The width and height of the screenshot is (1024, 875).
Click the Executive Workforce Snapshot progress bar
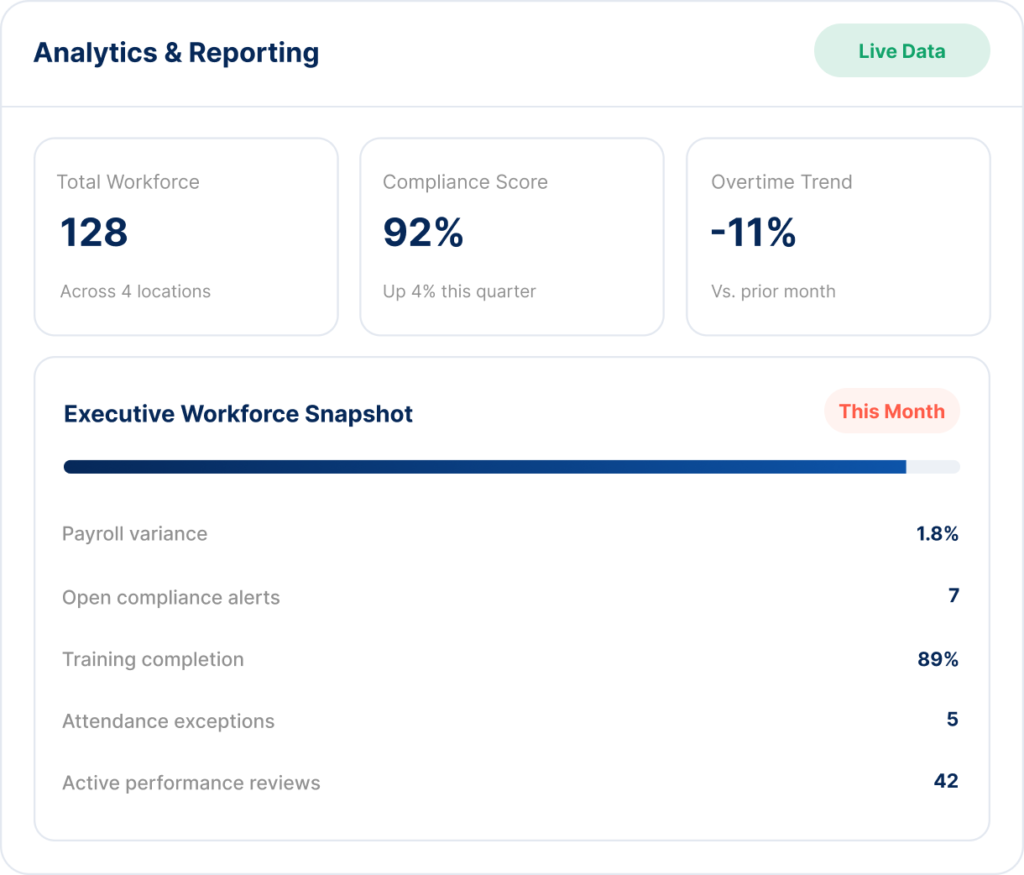click(x=512, y=466)
